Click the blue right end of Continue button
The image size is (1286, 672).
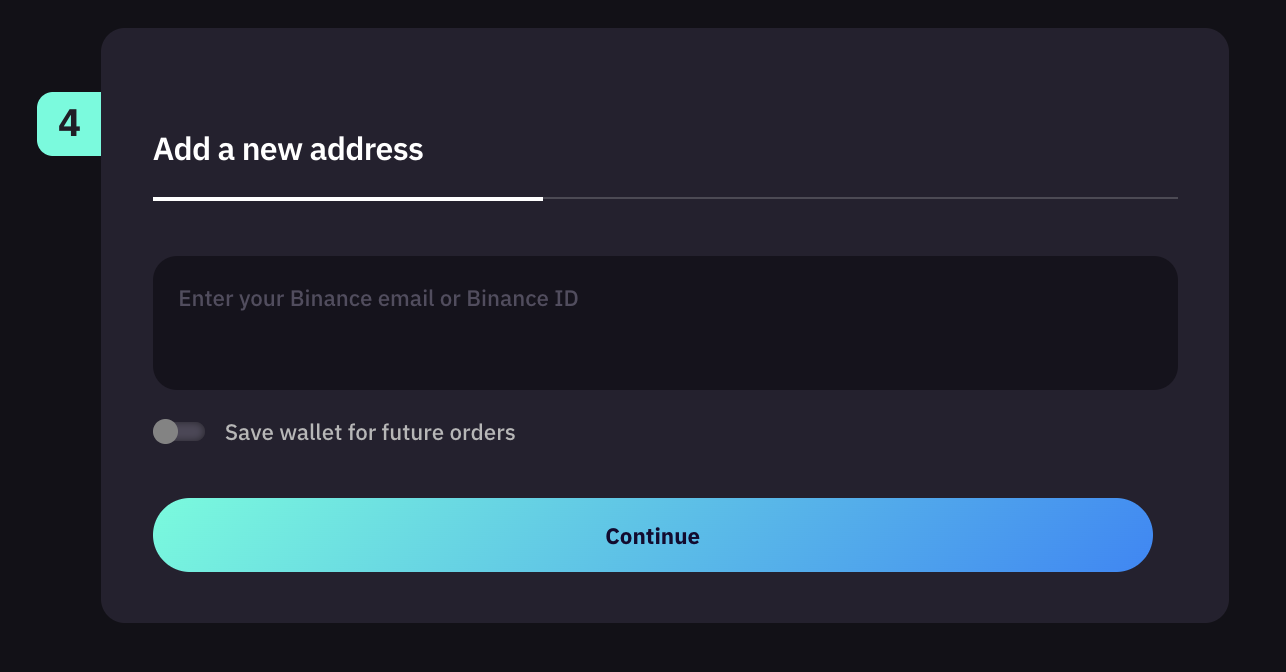[1110, 535]
